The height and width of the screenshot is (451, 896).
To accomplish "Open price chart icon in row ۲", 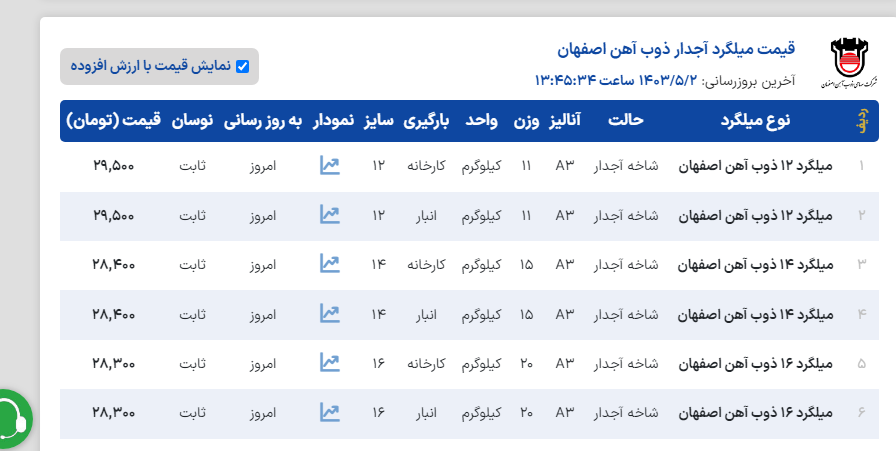I will pyautogui.click(x=330, y=214).
